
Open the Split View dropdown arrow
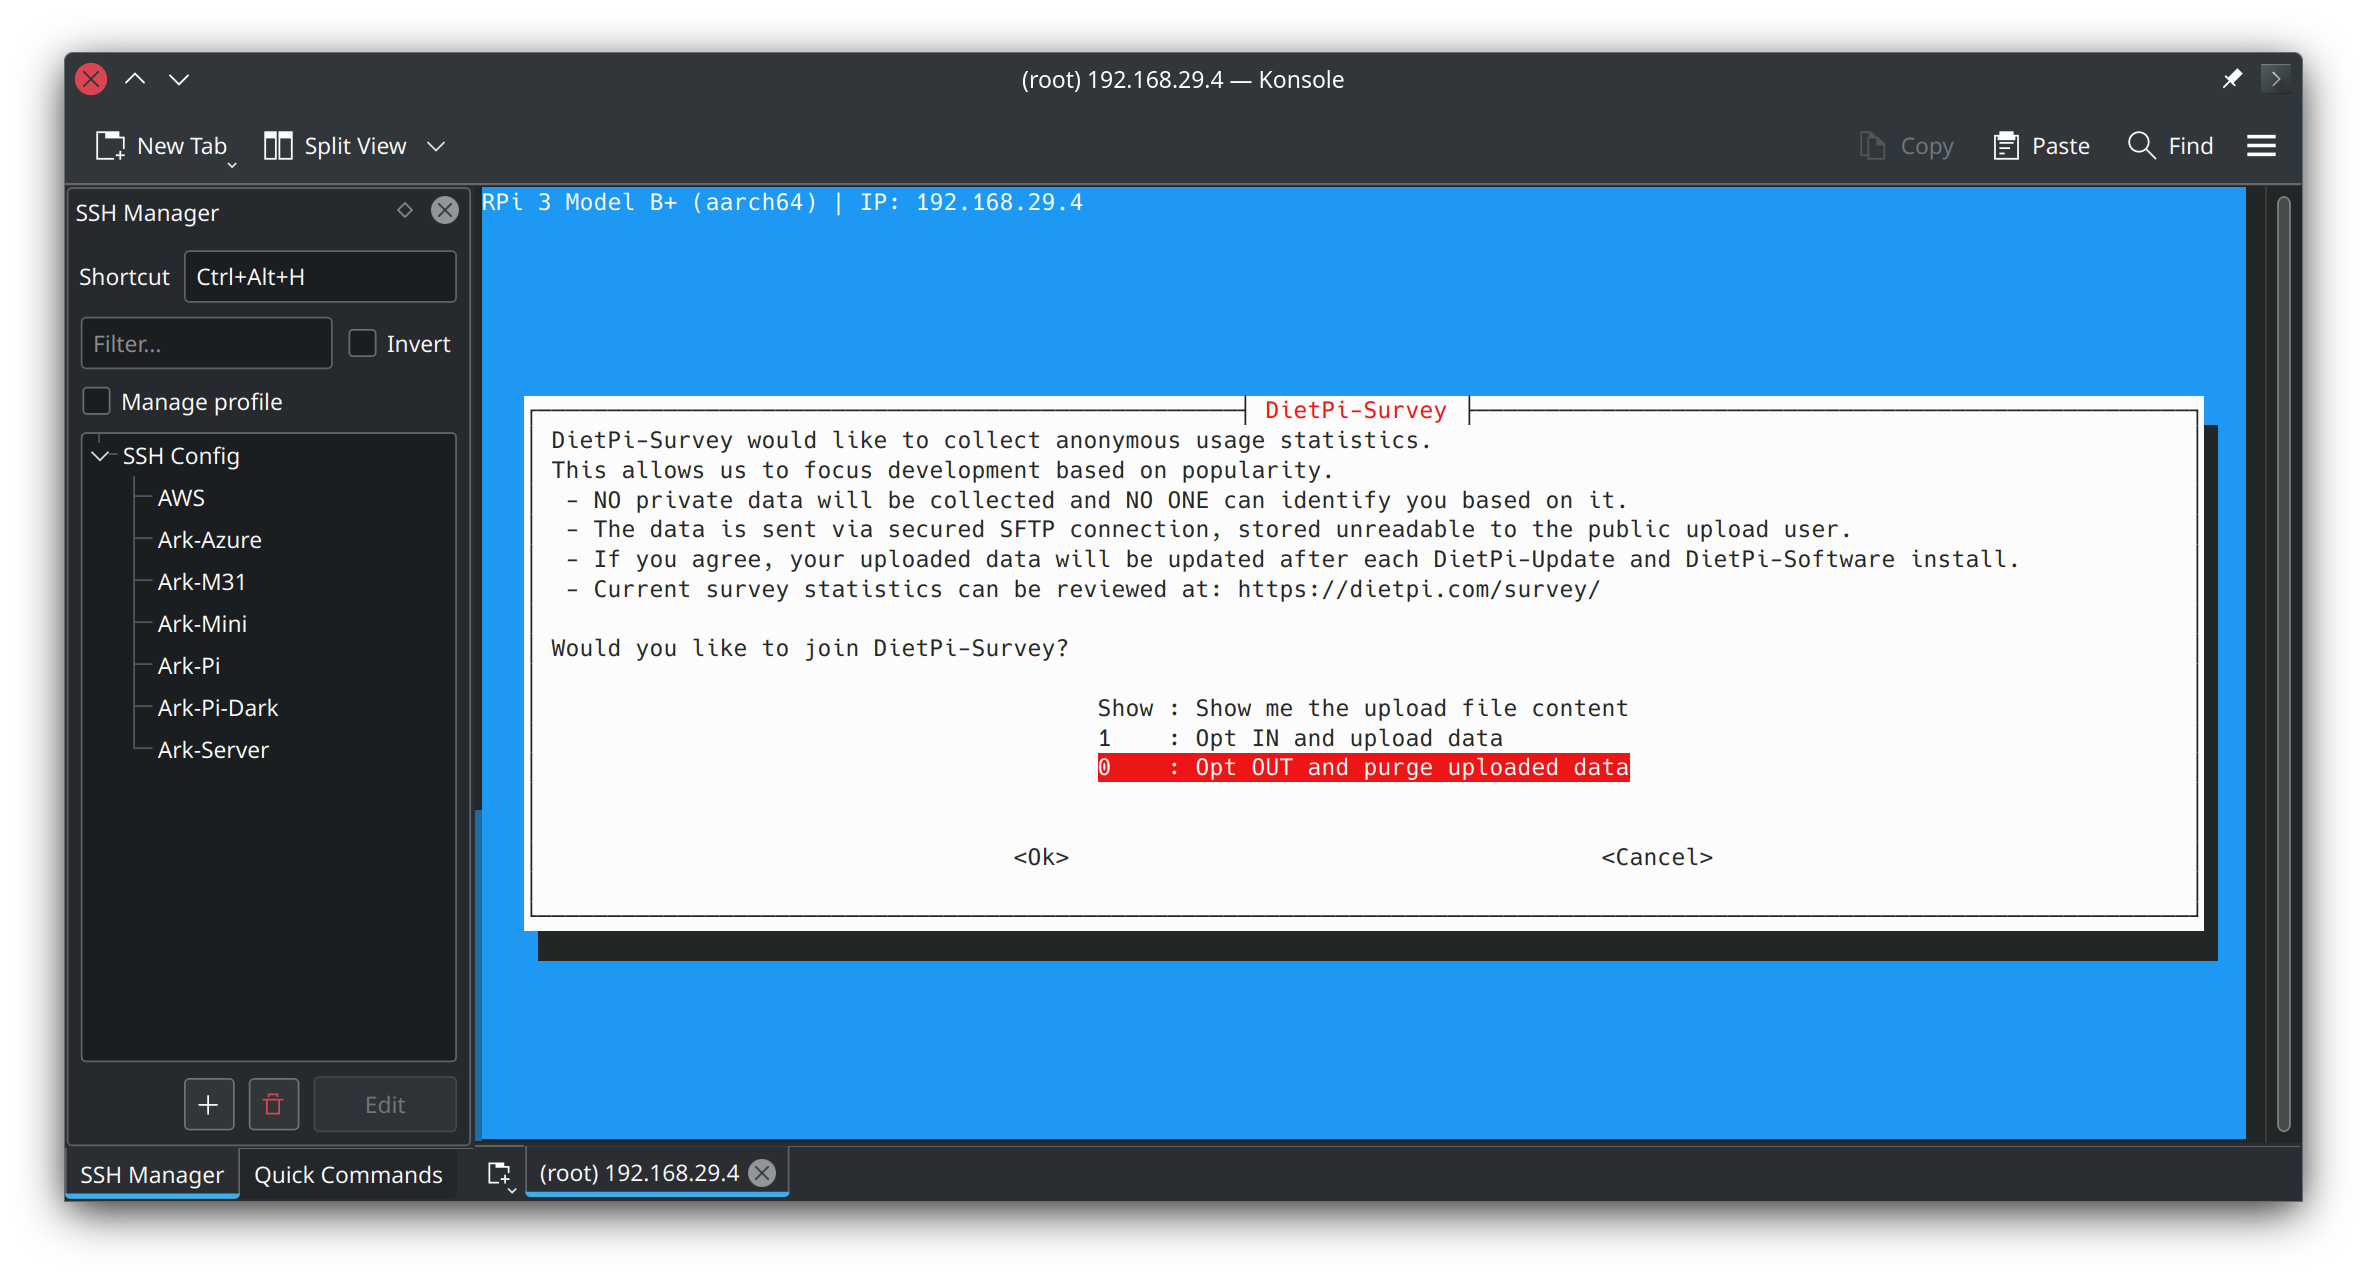tap(436, 146)
